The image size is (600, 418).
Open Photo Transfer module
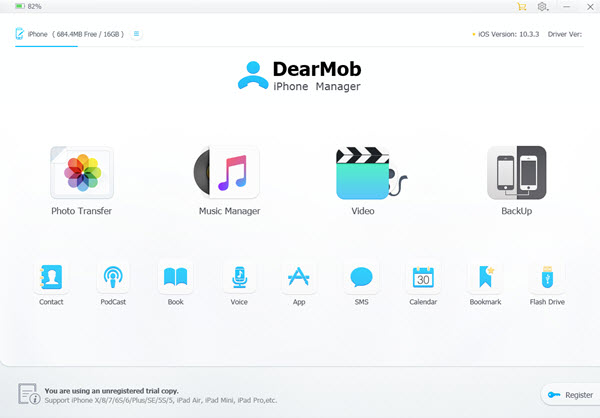coord(82,173)
